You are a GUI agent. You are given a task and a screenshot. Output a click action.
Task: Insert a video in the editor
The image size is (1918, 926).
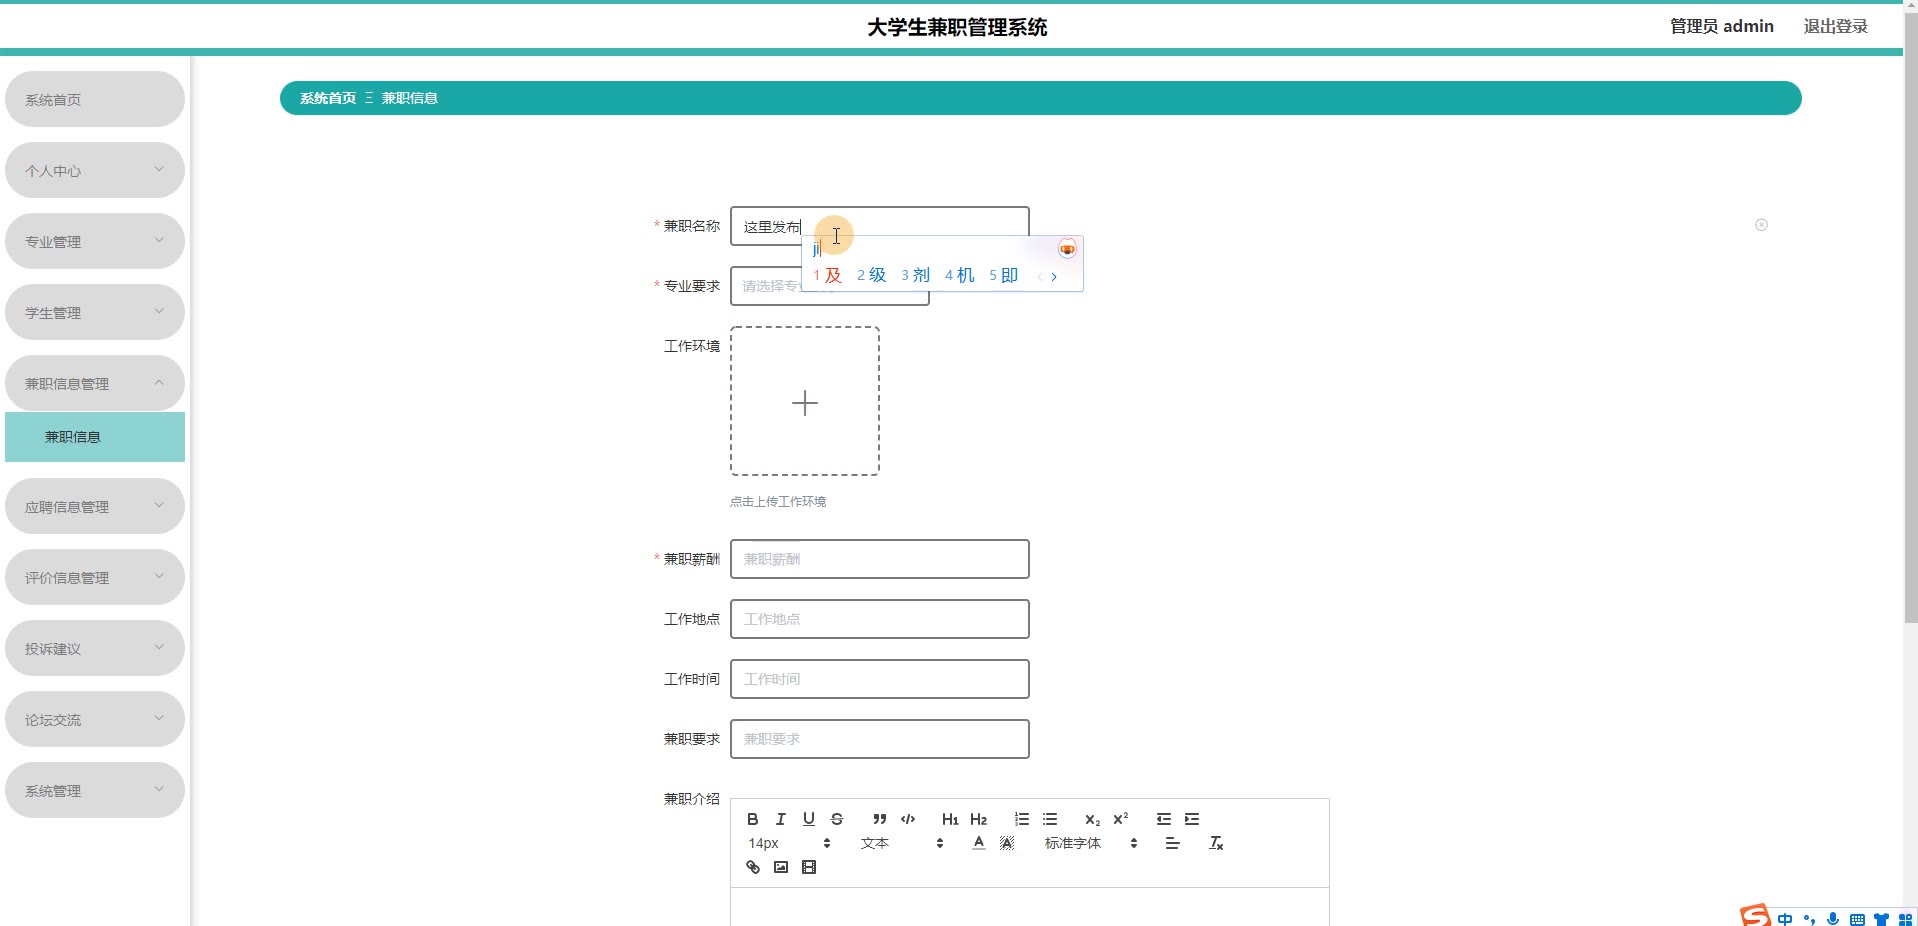809,867
